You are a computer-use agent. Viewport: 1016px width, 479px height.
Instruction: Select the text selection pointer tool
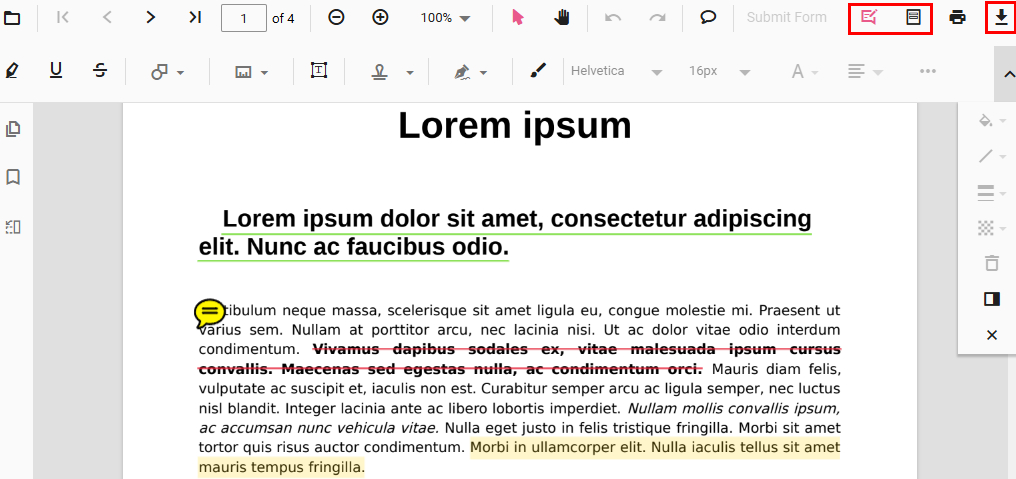pyautogui.click(x=517, y=18)
